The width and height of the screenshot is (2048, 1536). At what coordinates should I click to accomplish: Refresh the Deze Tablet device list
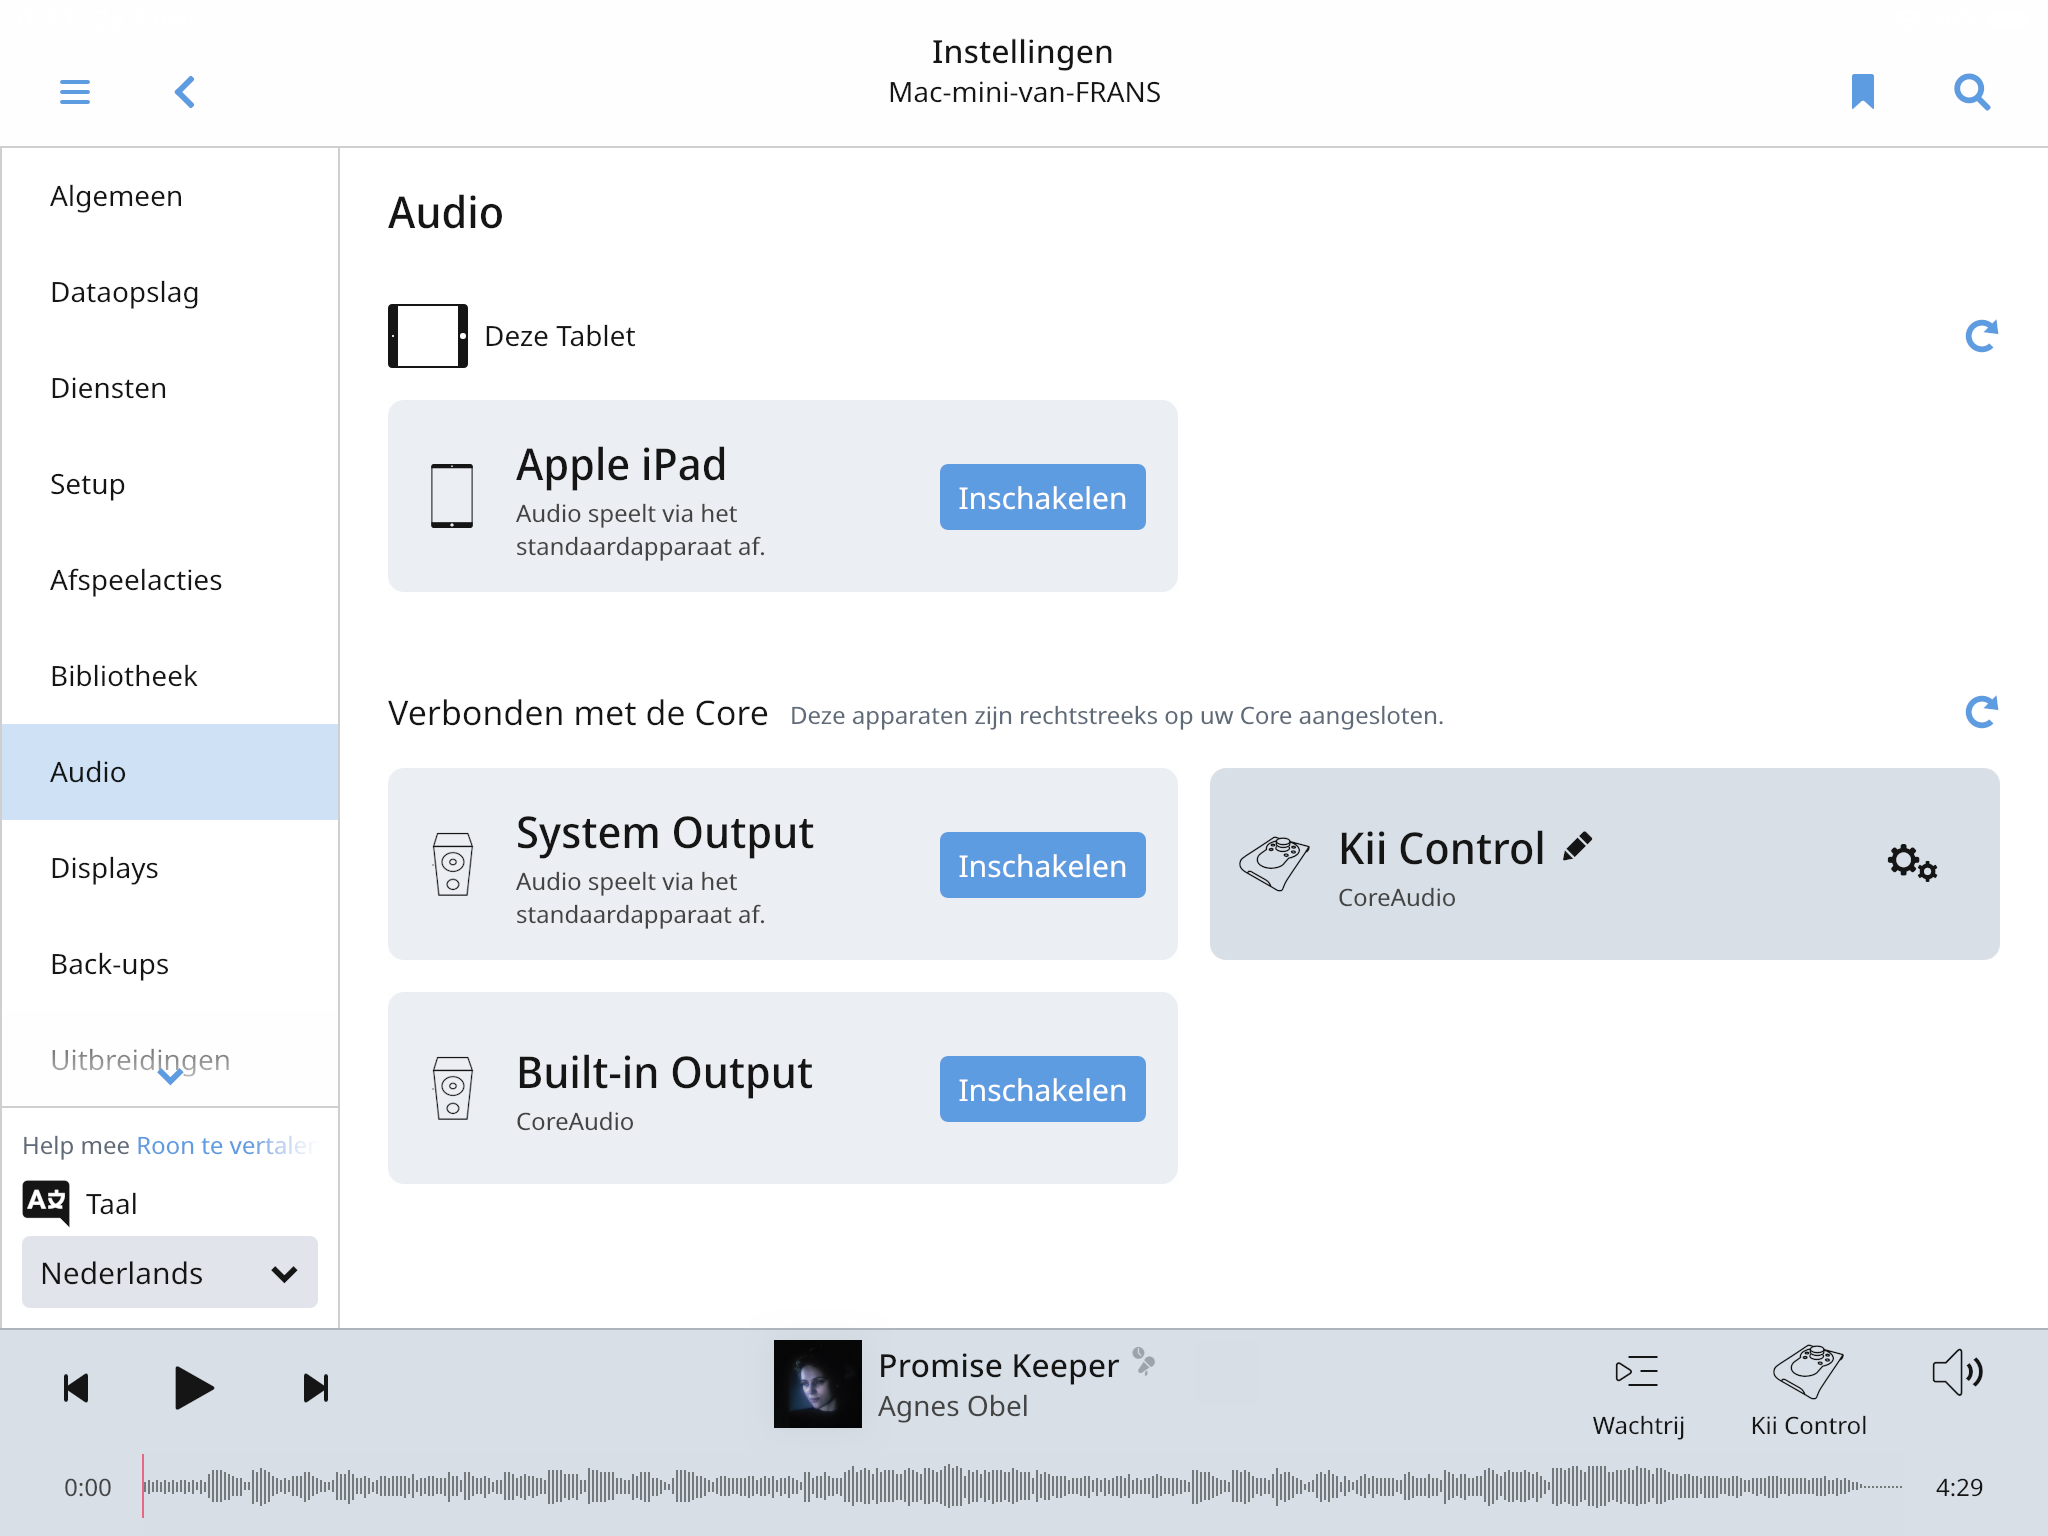[1981, 336]
